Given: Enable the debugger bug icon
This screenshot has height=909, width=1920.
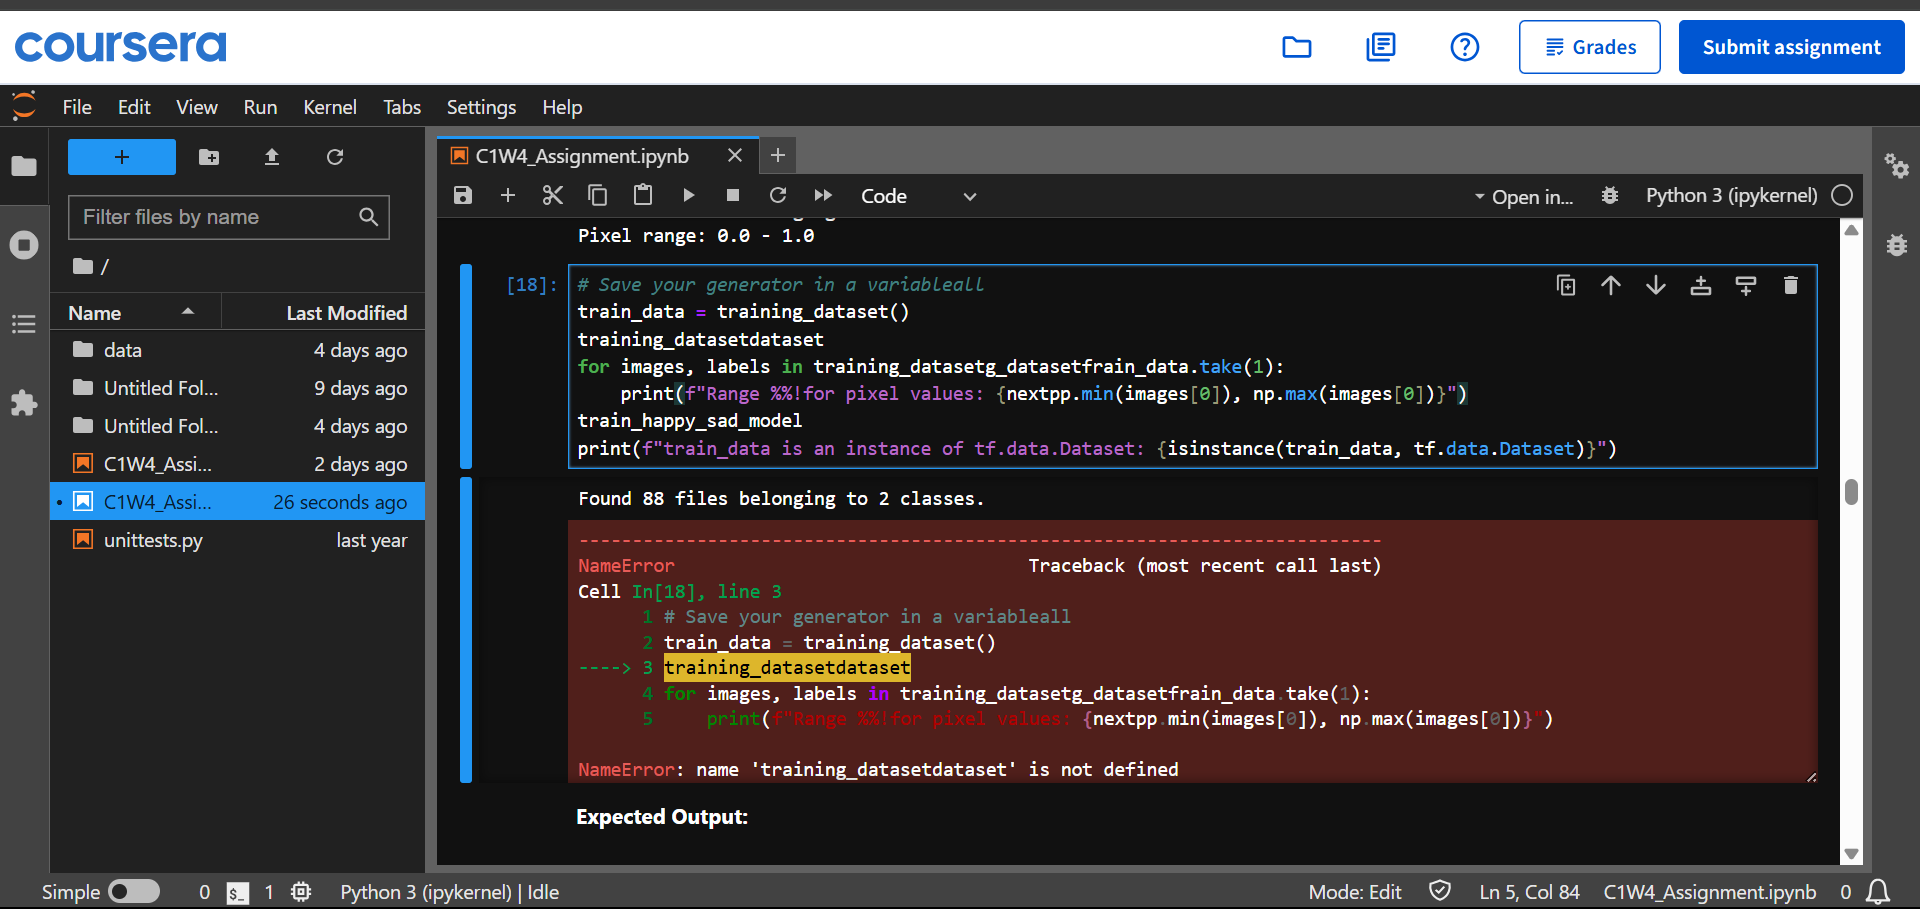Looking at the screenshot, I should 1609,196.
